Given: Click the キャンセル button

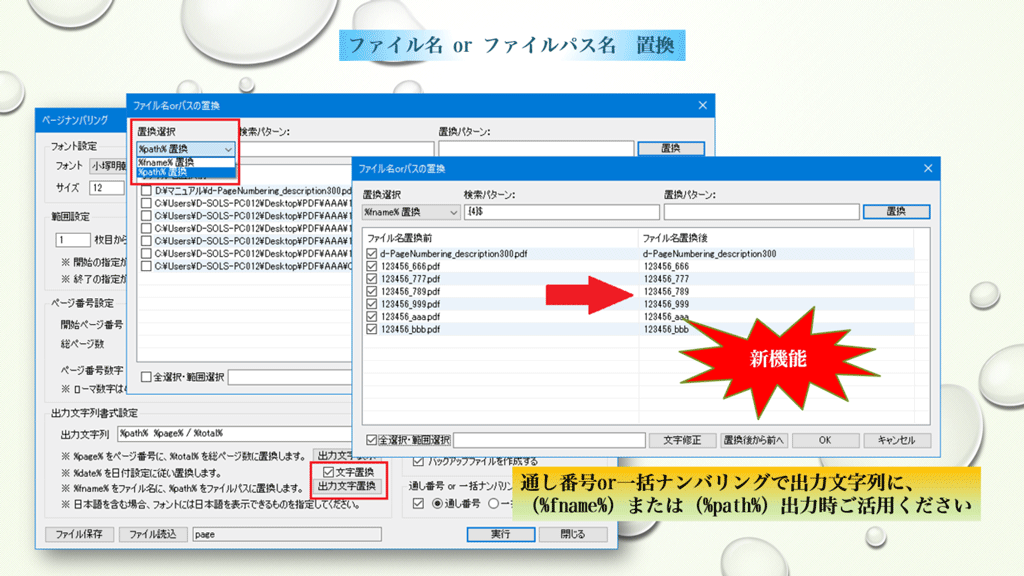Looking at the screenshot, I should tap(897, 440).
